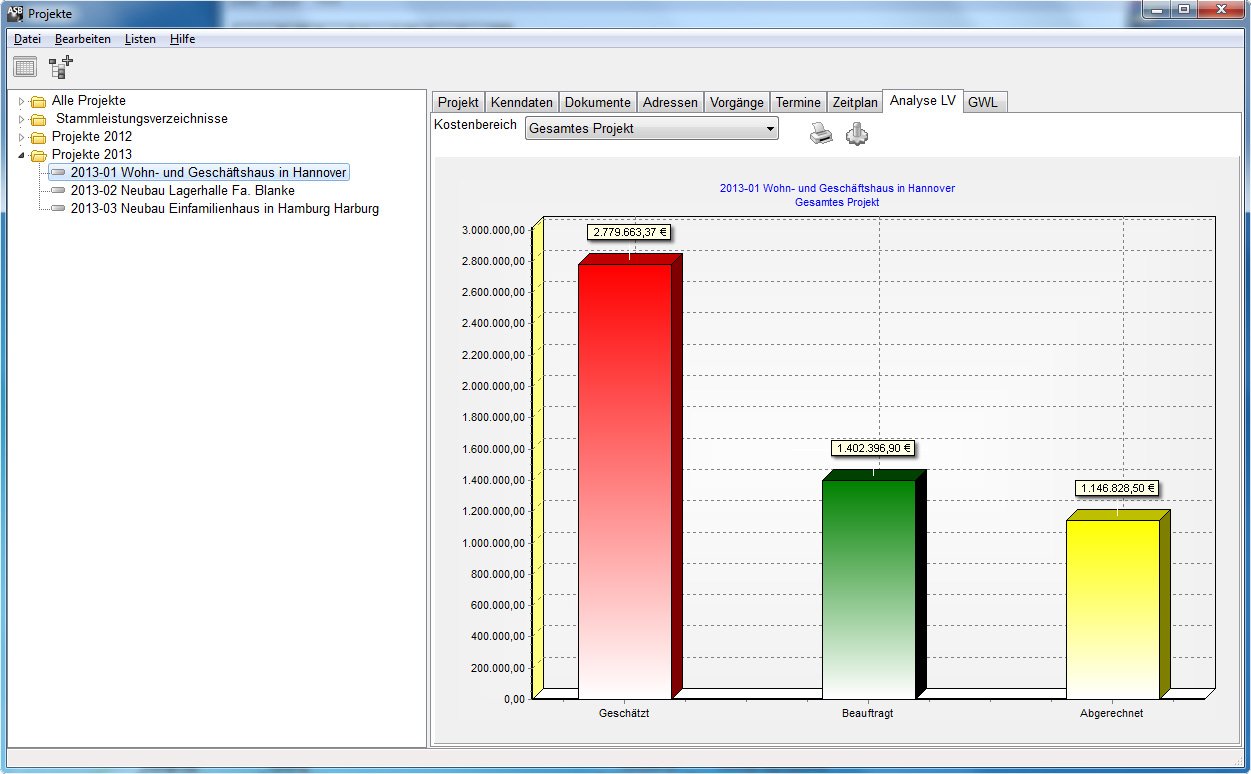Switch to the Kenndaten tab
1251x774 pixels.
pos(522,102)
